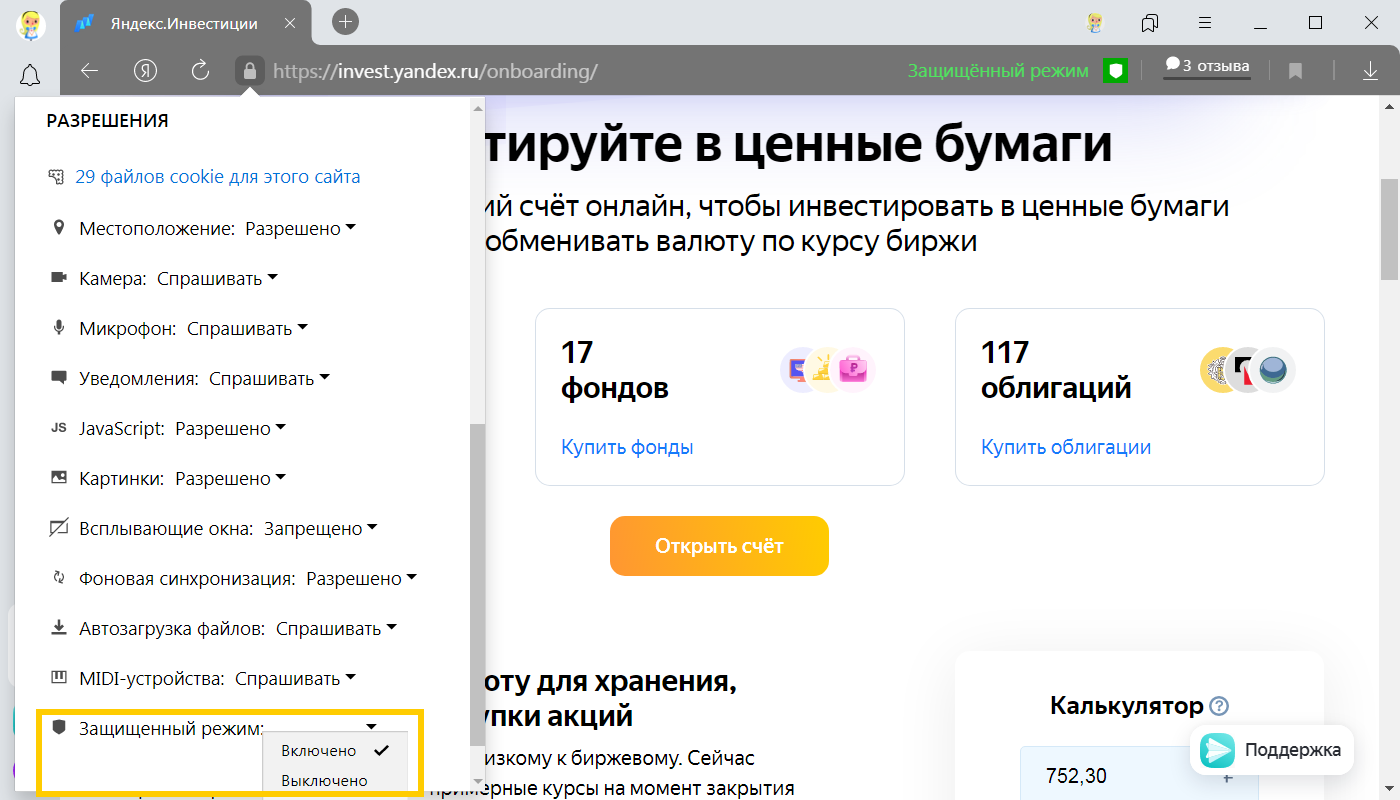Go back with the arrow button
Image resolution: width=1400 pixels, height=800 pixels.
tap(90, 70)
